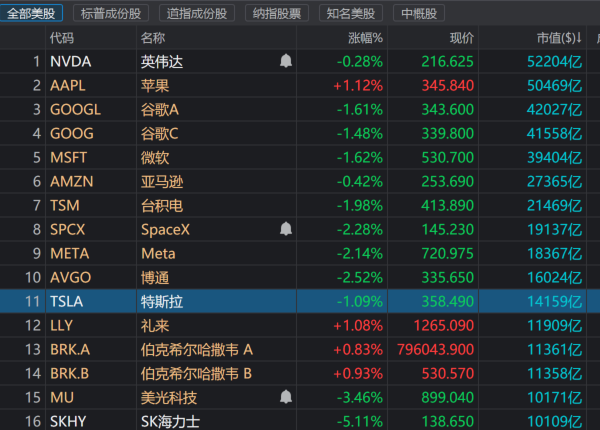The width and height of the screenshot is (600, 430).
Task: Select the LLY ticker code
Action: 61,326
